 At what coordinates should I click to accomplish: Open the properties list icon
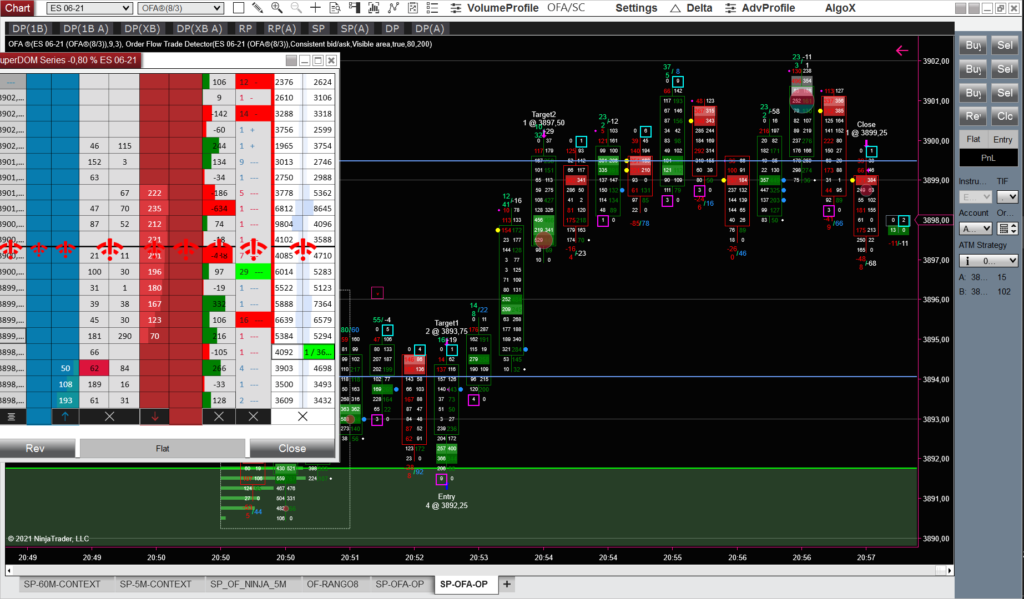point(432,8)
